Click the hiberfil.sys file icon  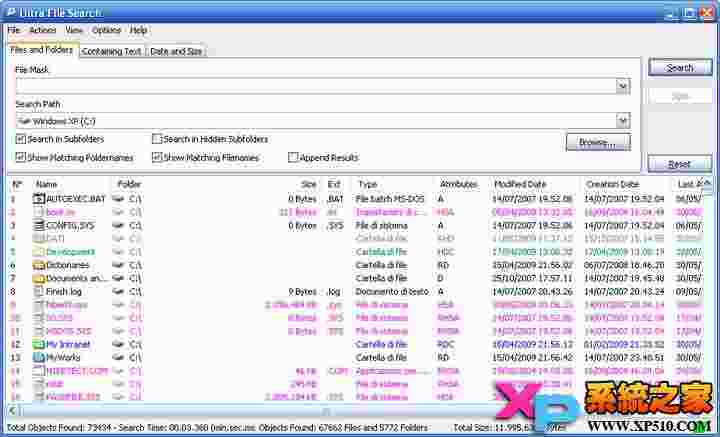39,305
